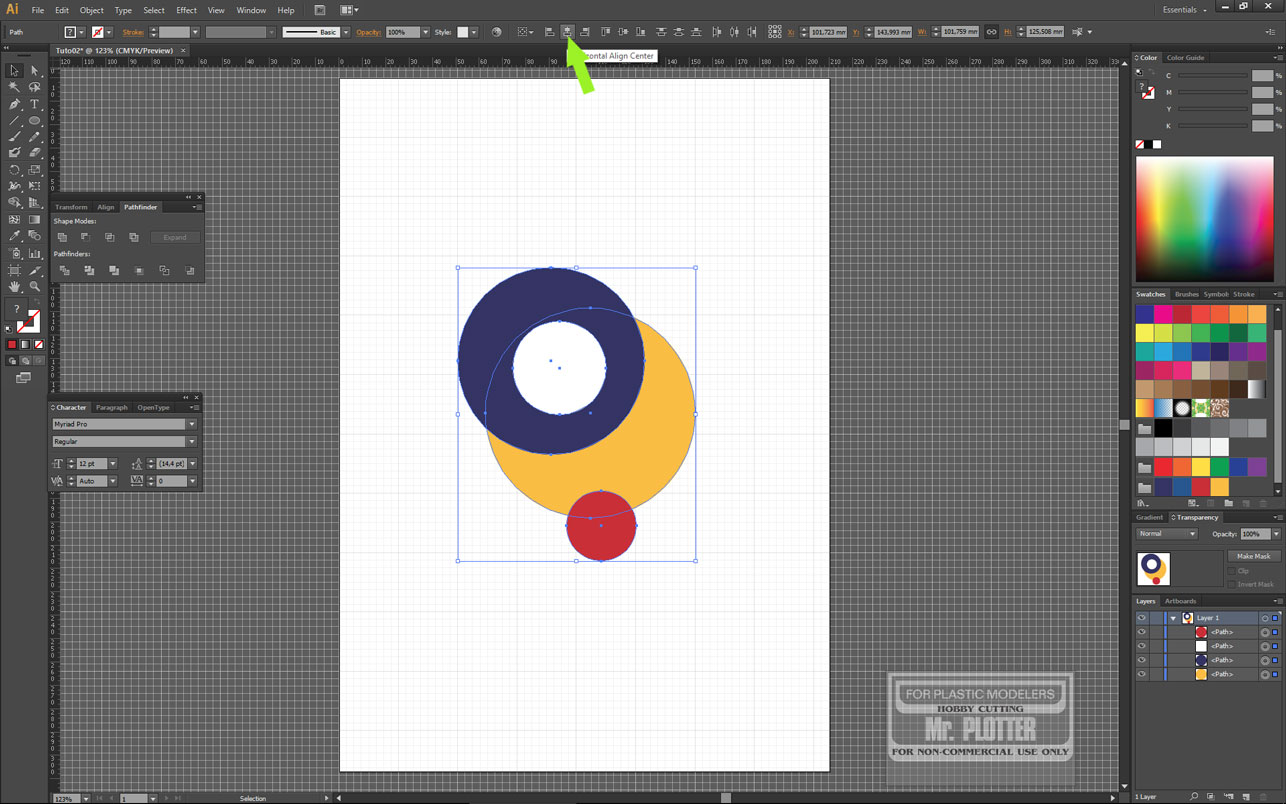Select the Direct Selection tool
Screen dimensions: 1286x804
tap(34, 71)
